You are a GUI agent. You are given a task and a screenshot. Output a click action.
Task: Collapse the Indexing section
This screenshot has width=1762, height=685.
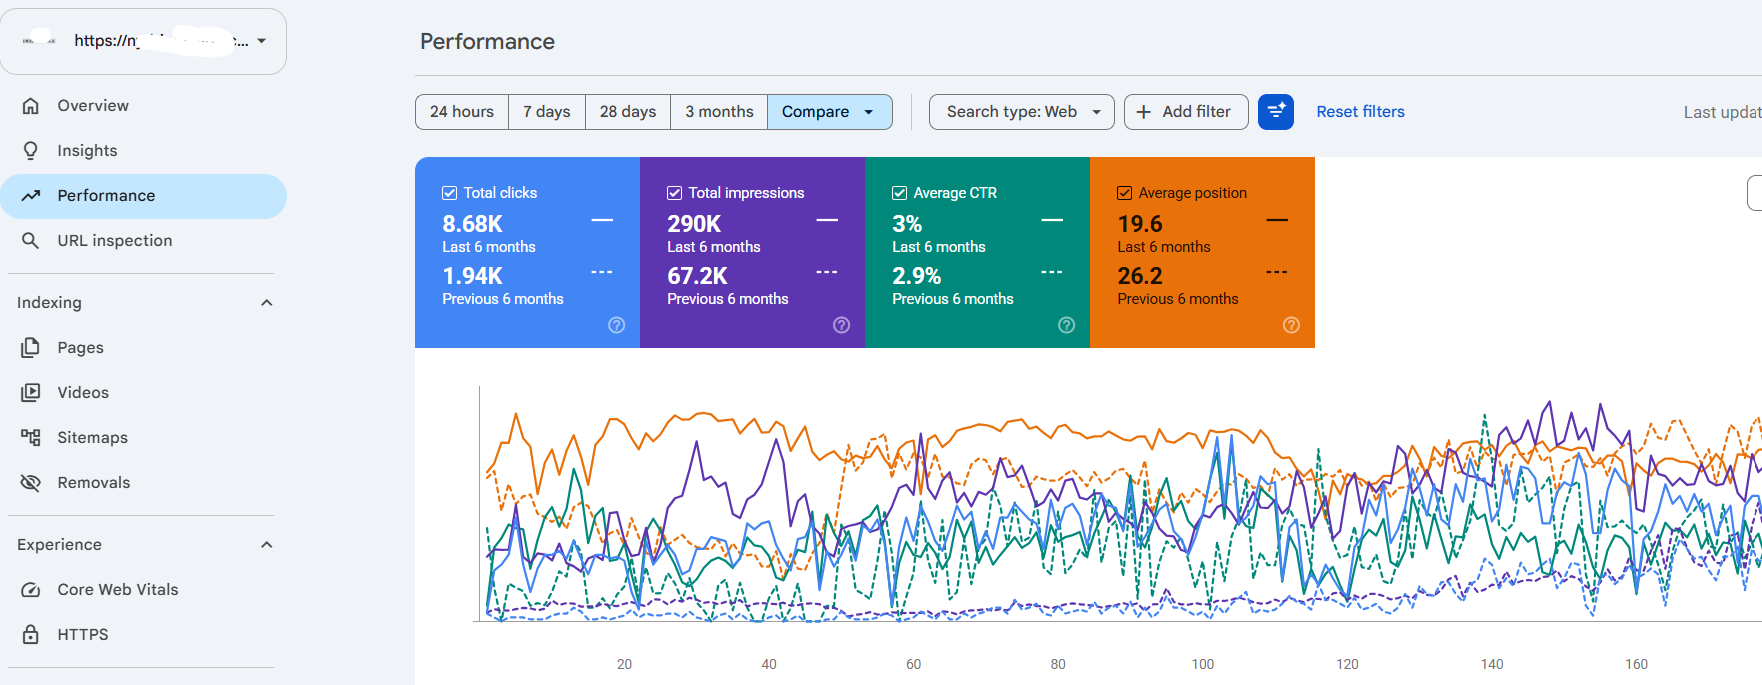coord(267,303)
